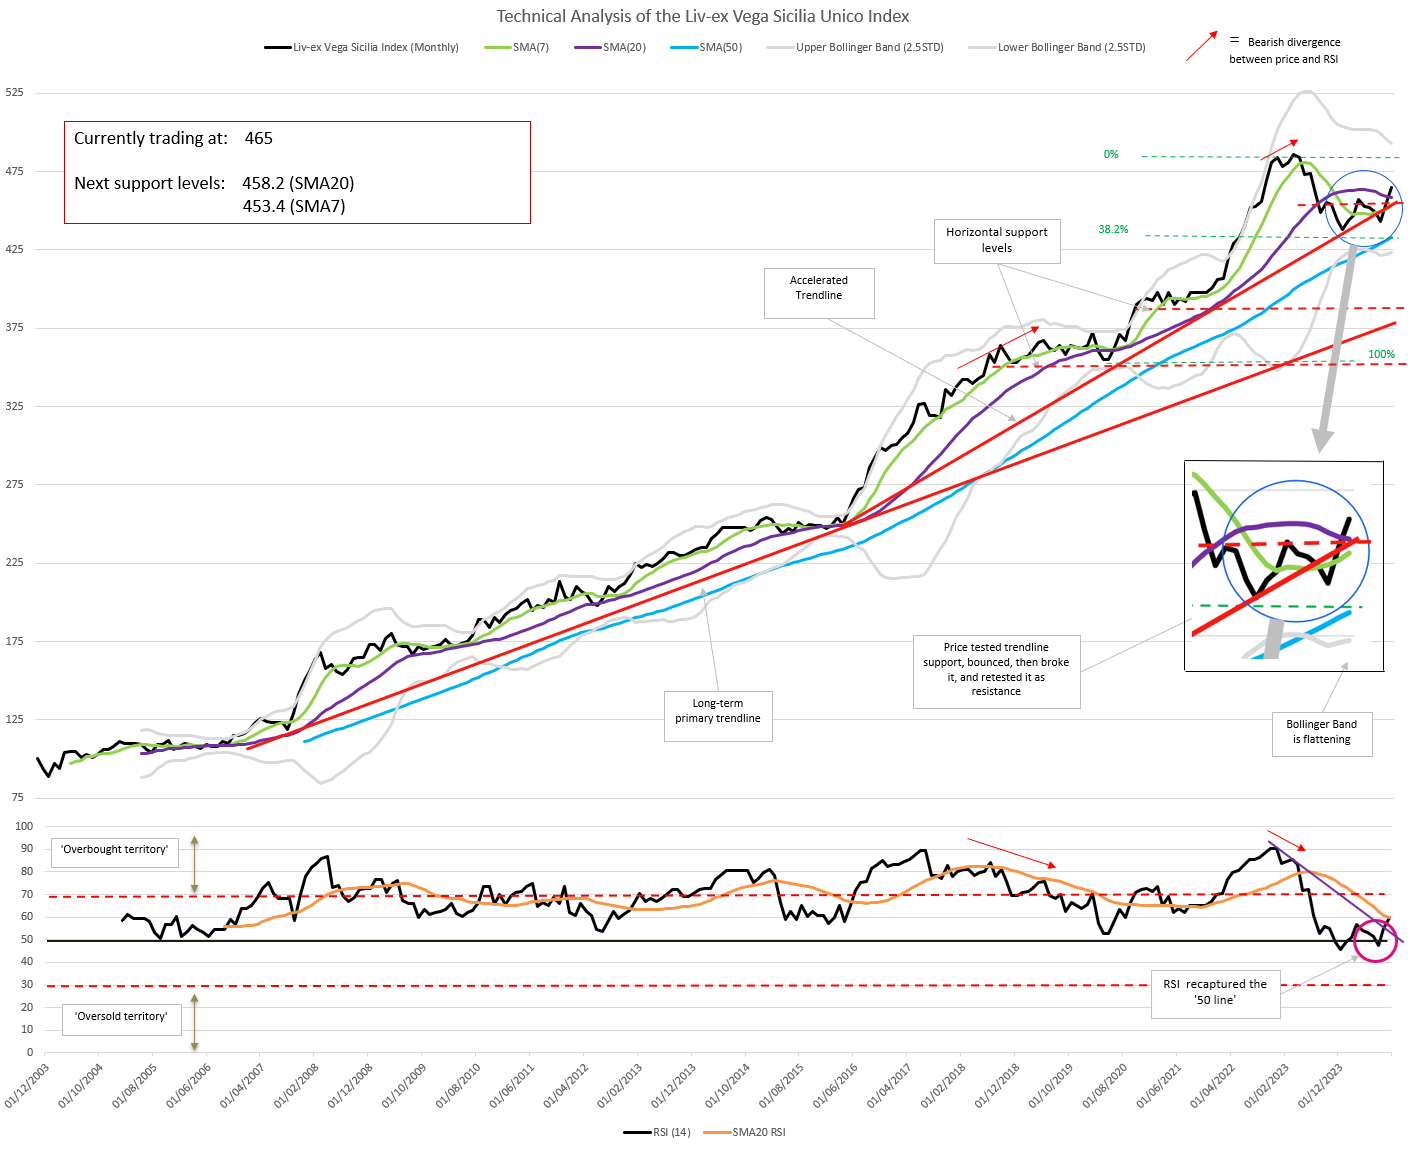
Task: Click the '225' price axis label
Action: (14, 562)
